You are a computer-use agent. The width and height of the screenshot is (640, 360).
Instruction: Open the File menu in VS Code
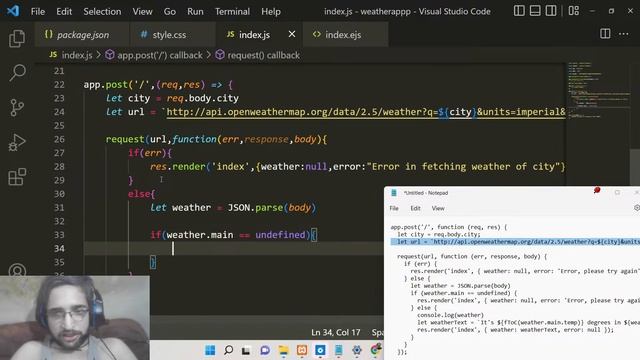38,11
